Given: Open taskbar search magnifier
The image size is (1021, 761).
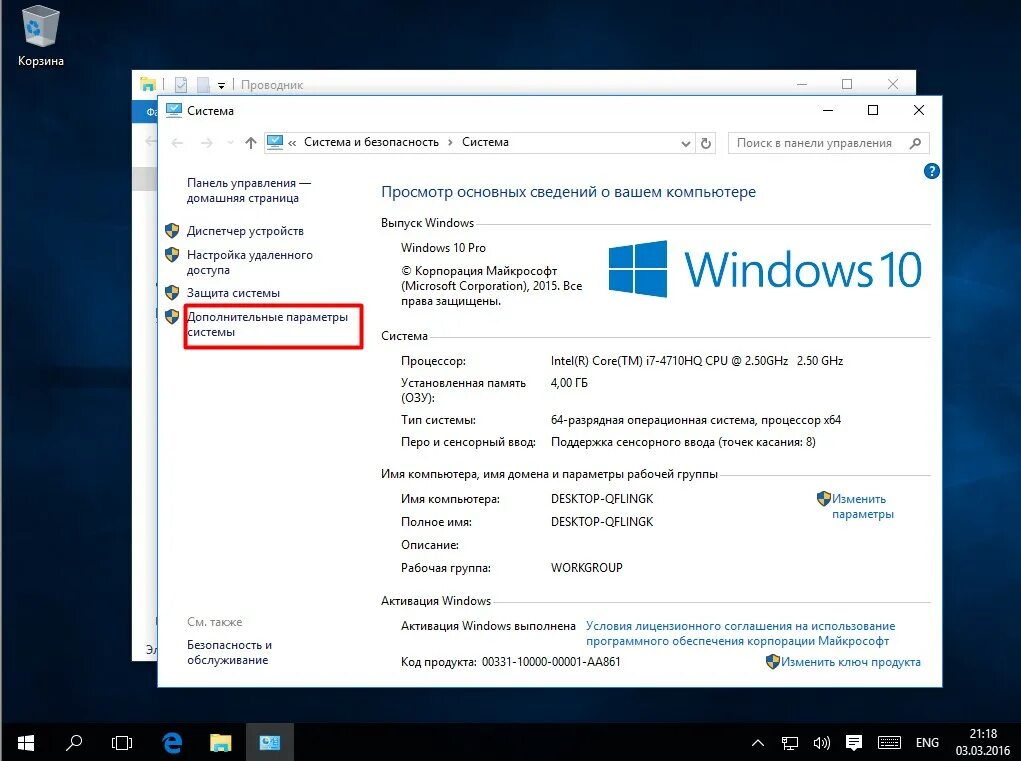Looking at the screenshot, I should click(x=74, y=743).
